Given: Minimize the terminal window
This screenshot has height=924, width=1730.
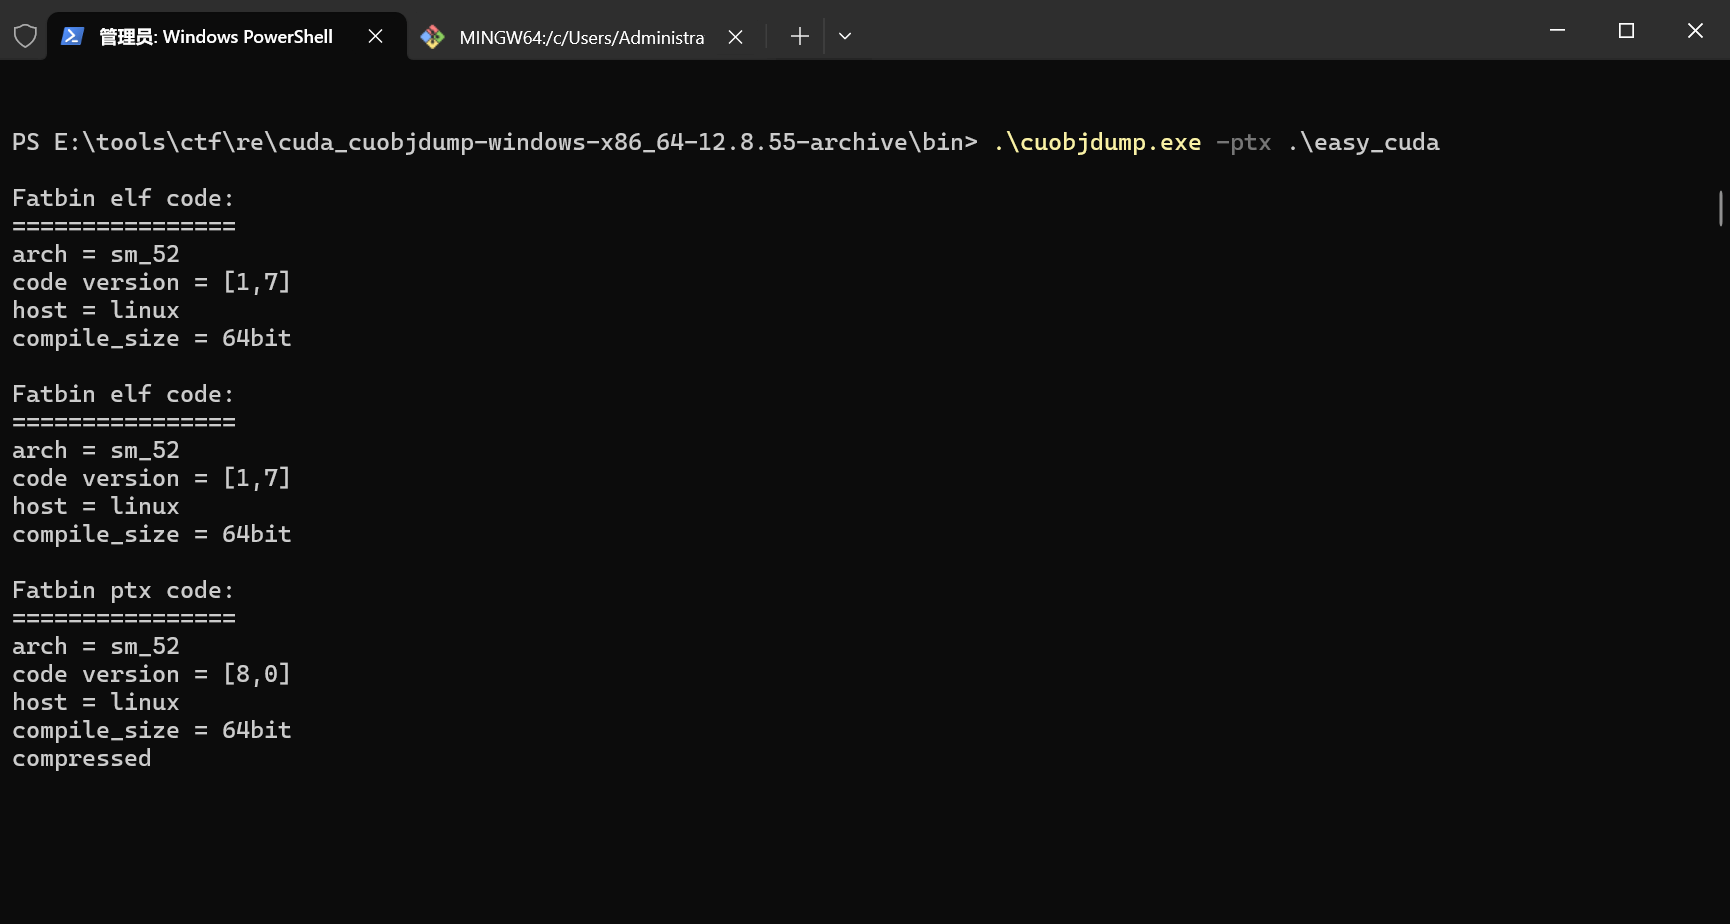Looking at the screenshot, I should [1556, 30].
